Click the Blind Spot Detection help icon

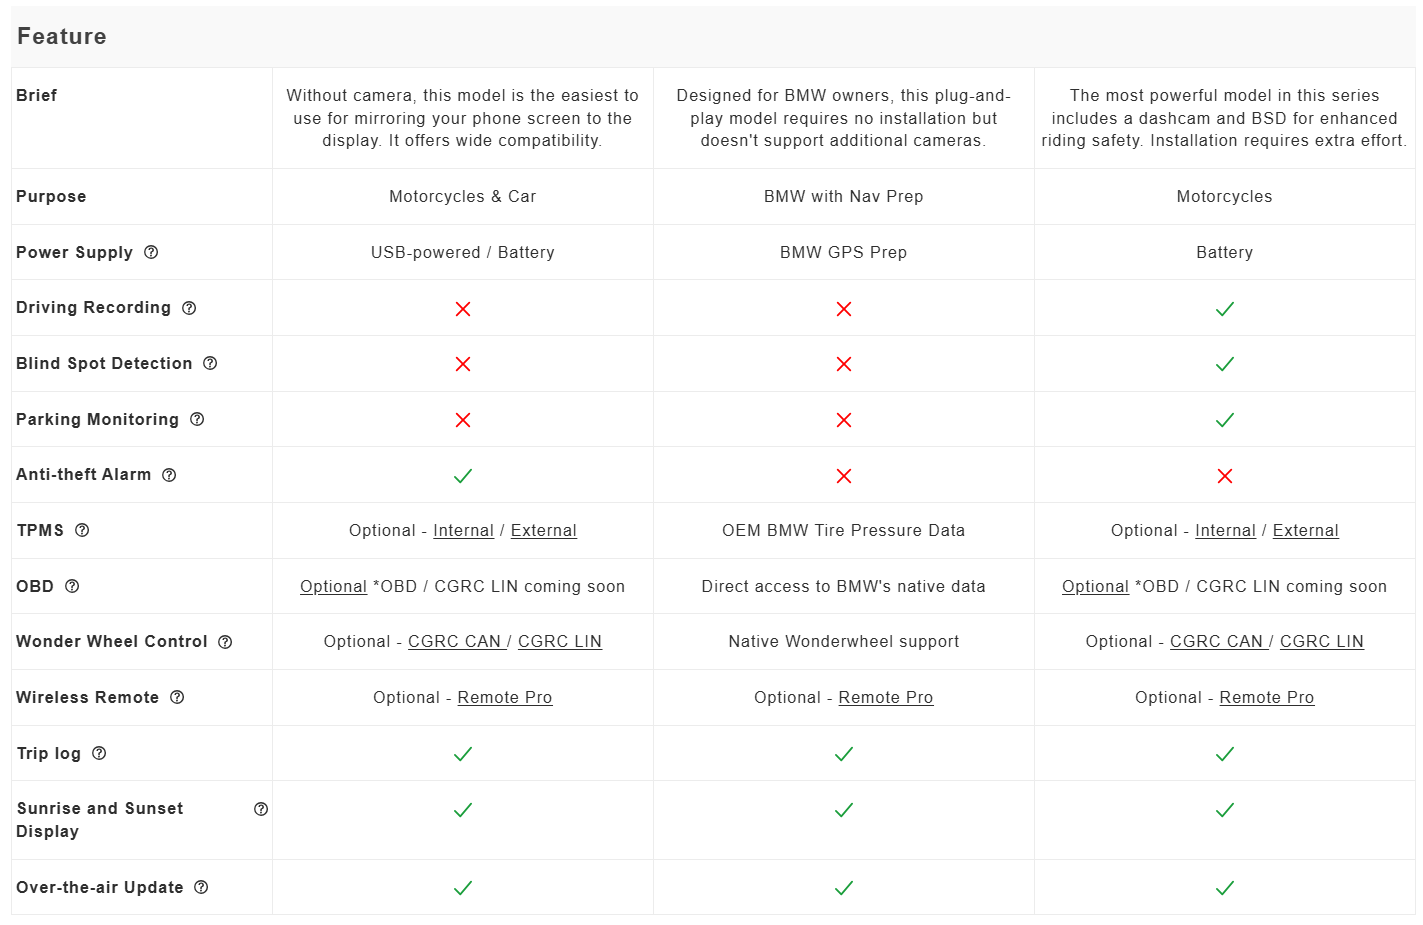pos(210,363)
